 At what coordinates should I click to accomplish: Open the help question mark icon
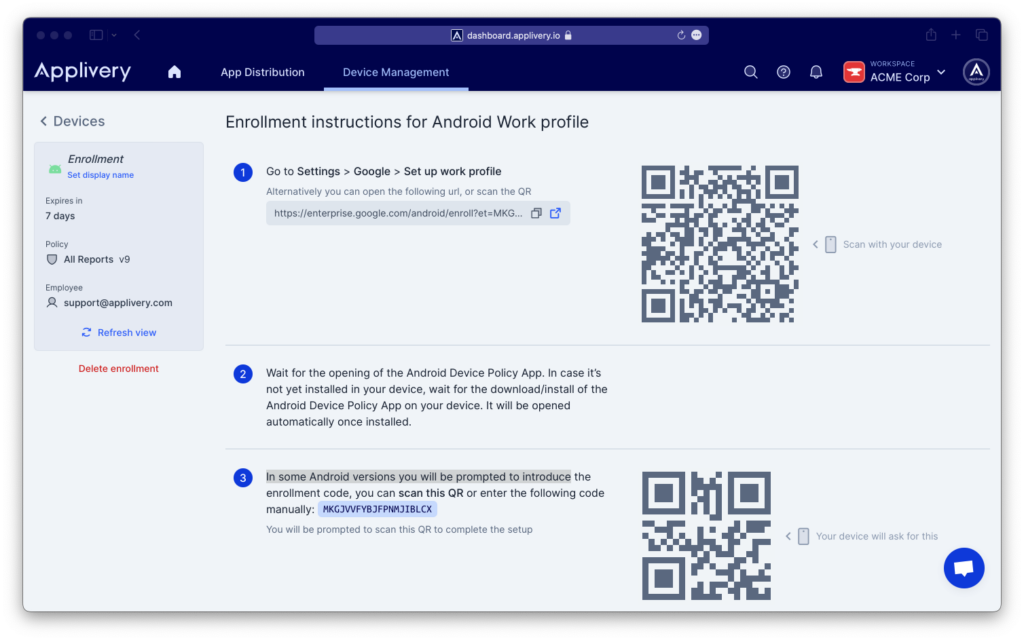click(x=783, y=72)
